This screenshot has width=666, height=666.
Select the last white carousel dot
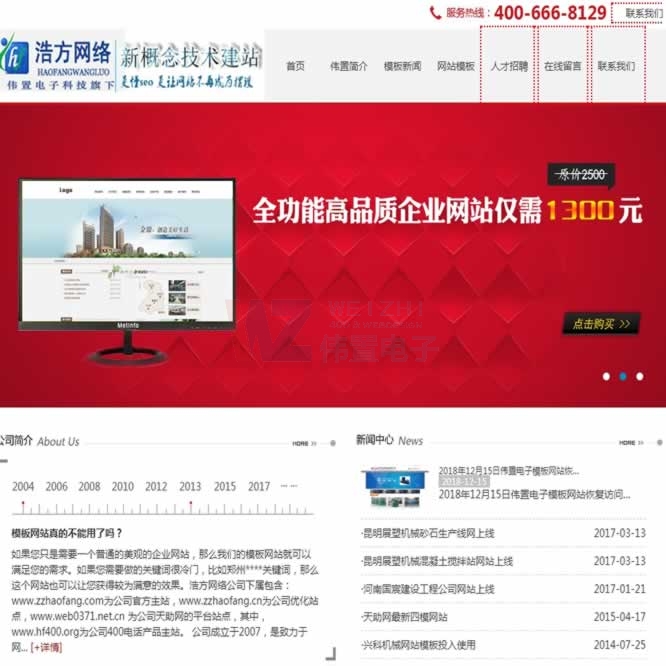(640, 376)
